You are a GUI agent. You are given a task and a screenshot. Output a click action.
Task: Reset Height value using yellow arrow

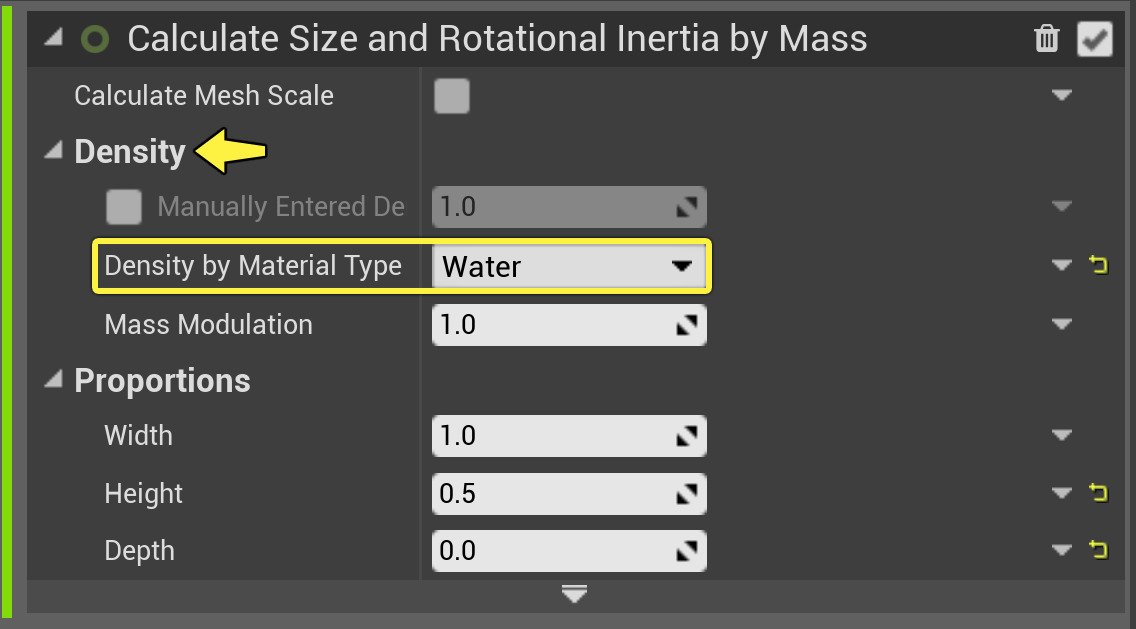pyautogui.click(x=1099, y=493)
